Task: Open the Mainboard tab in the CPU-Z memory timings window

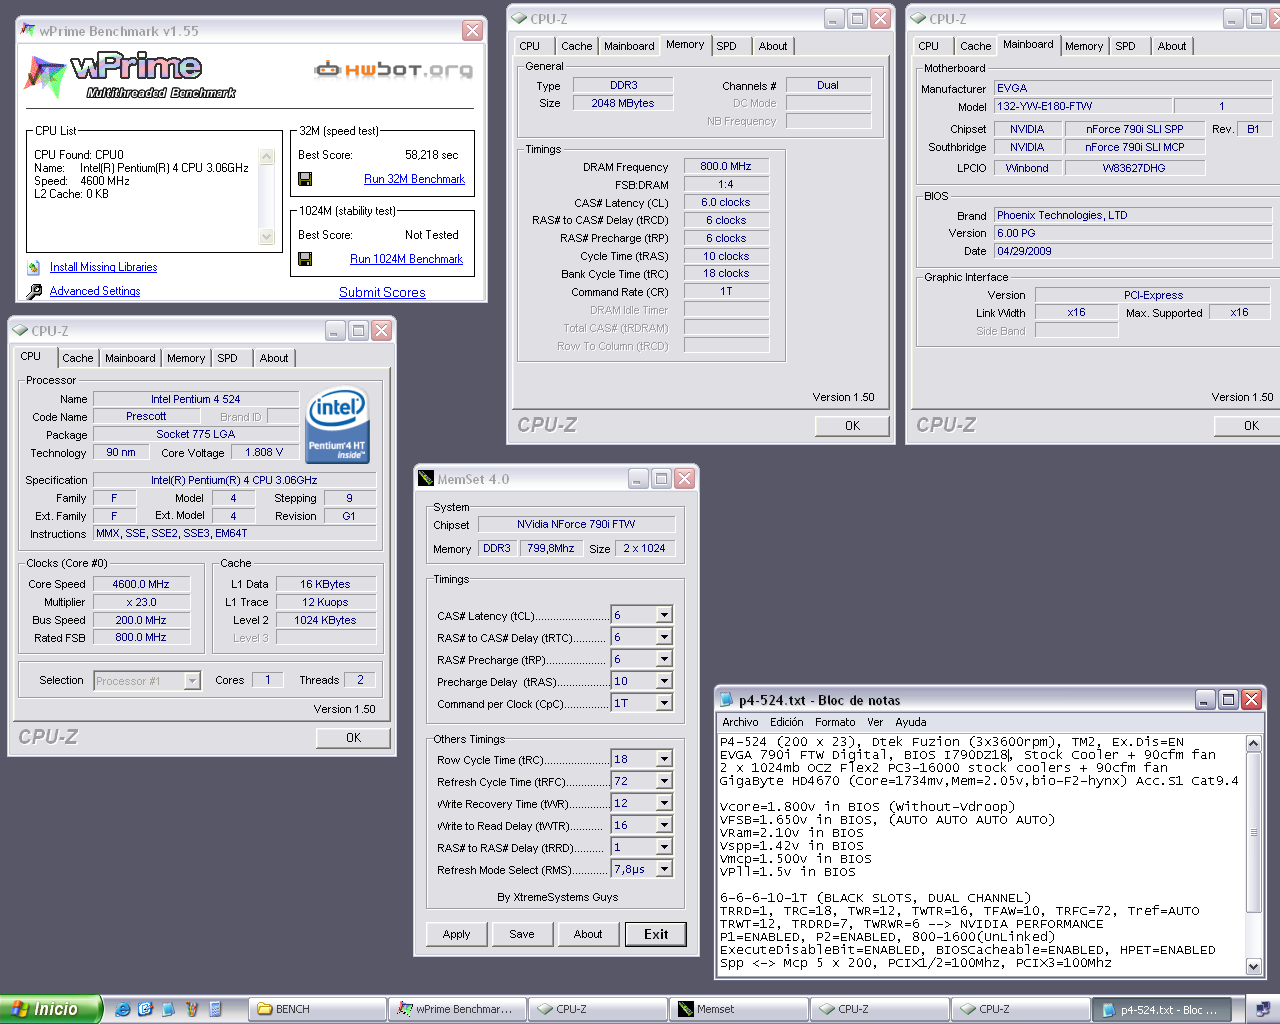Action: tap(629, 46)
